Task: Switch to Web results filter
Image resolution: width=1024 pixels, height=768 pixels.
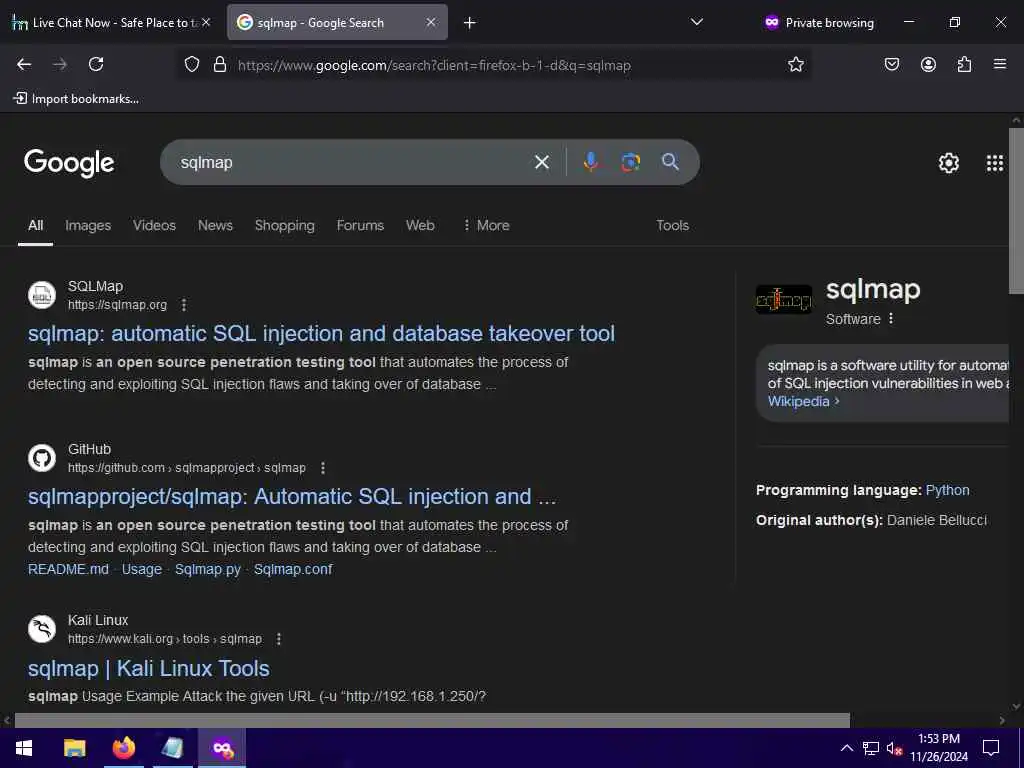Action: 420,225
